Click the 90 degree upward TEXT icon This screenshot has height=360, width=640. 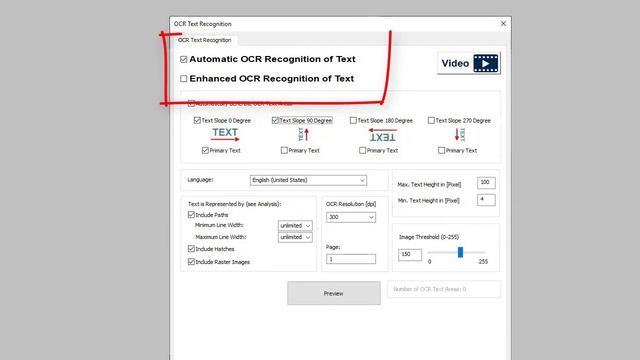pyautogui.click(x=303, y=134)
